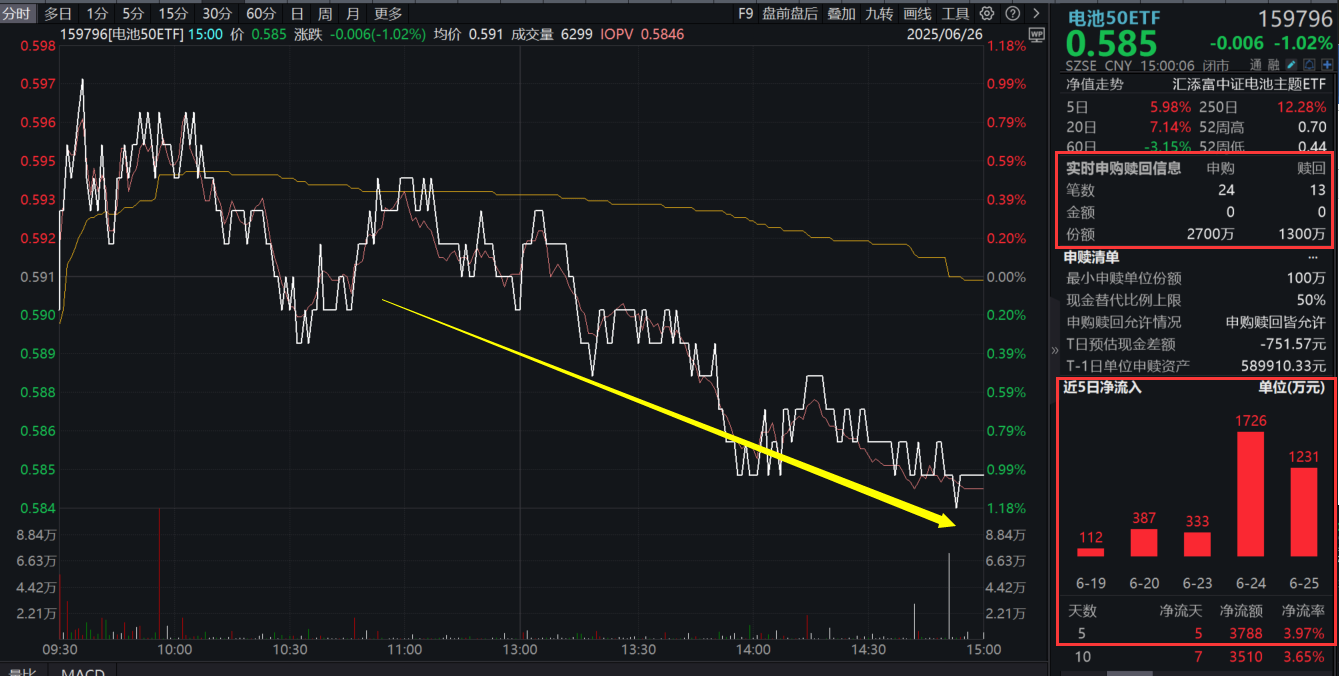Click the 均价 value 0.591
Image resolution: width=1339 pixels, height=676 pixels.
point(486,34)
